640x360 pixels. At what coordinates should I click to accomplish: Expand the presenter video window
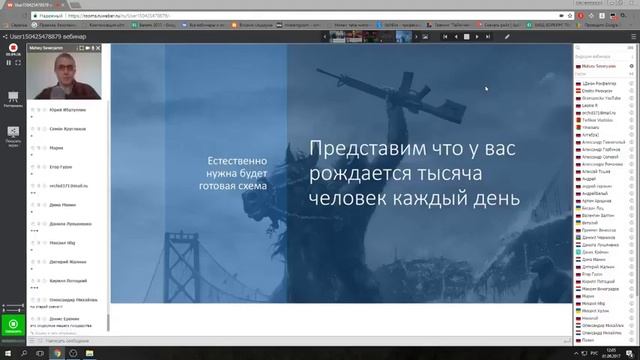click(81, 48)
